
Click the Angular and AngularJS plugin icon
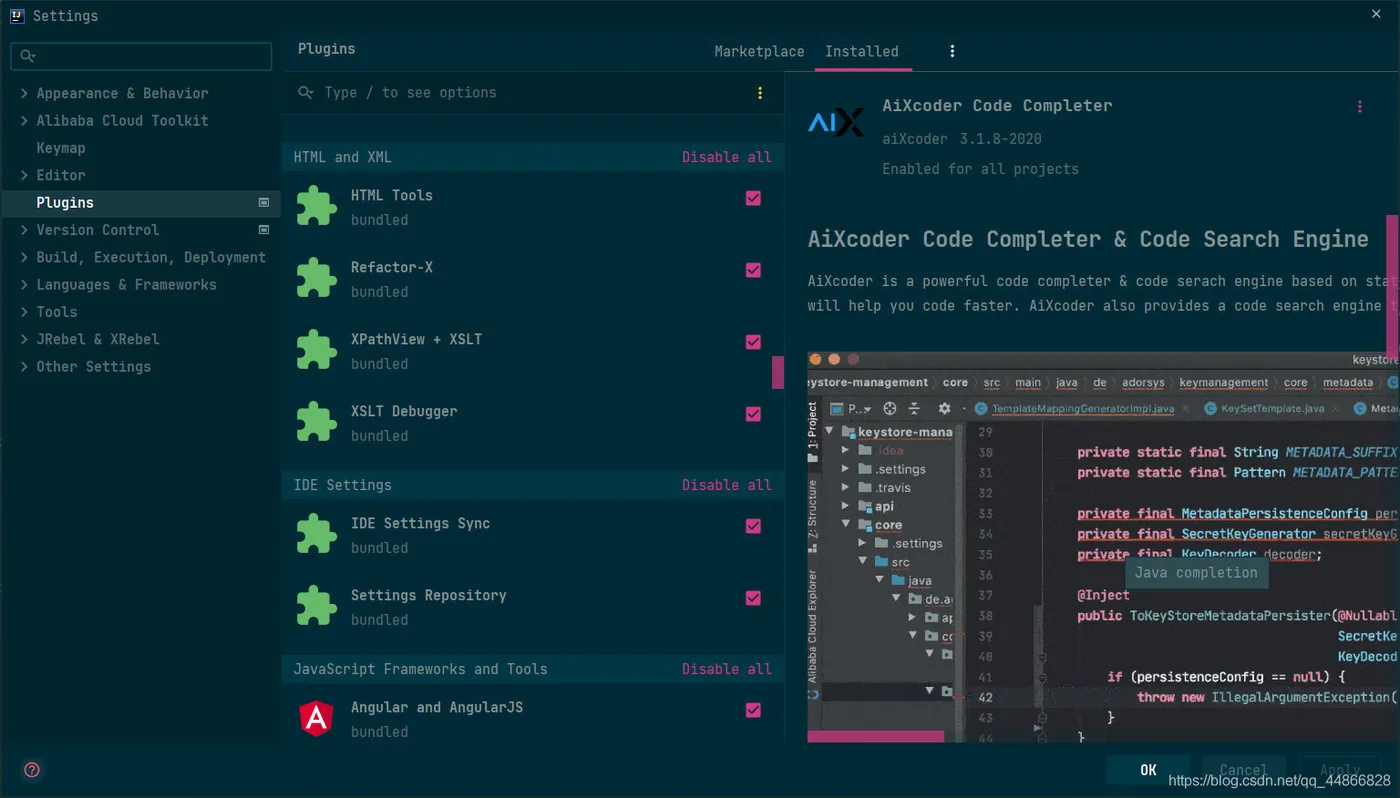click(316, 719)
